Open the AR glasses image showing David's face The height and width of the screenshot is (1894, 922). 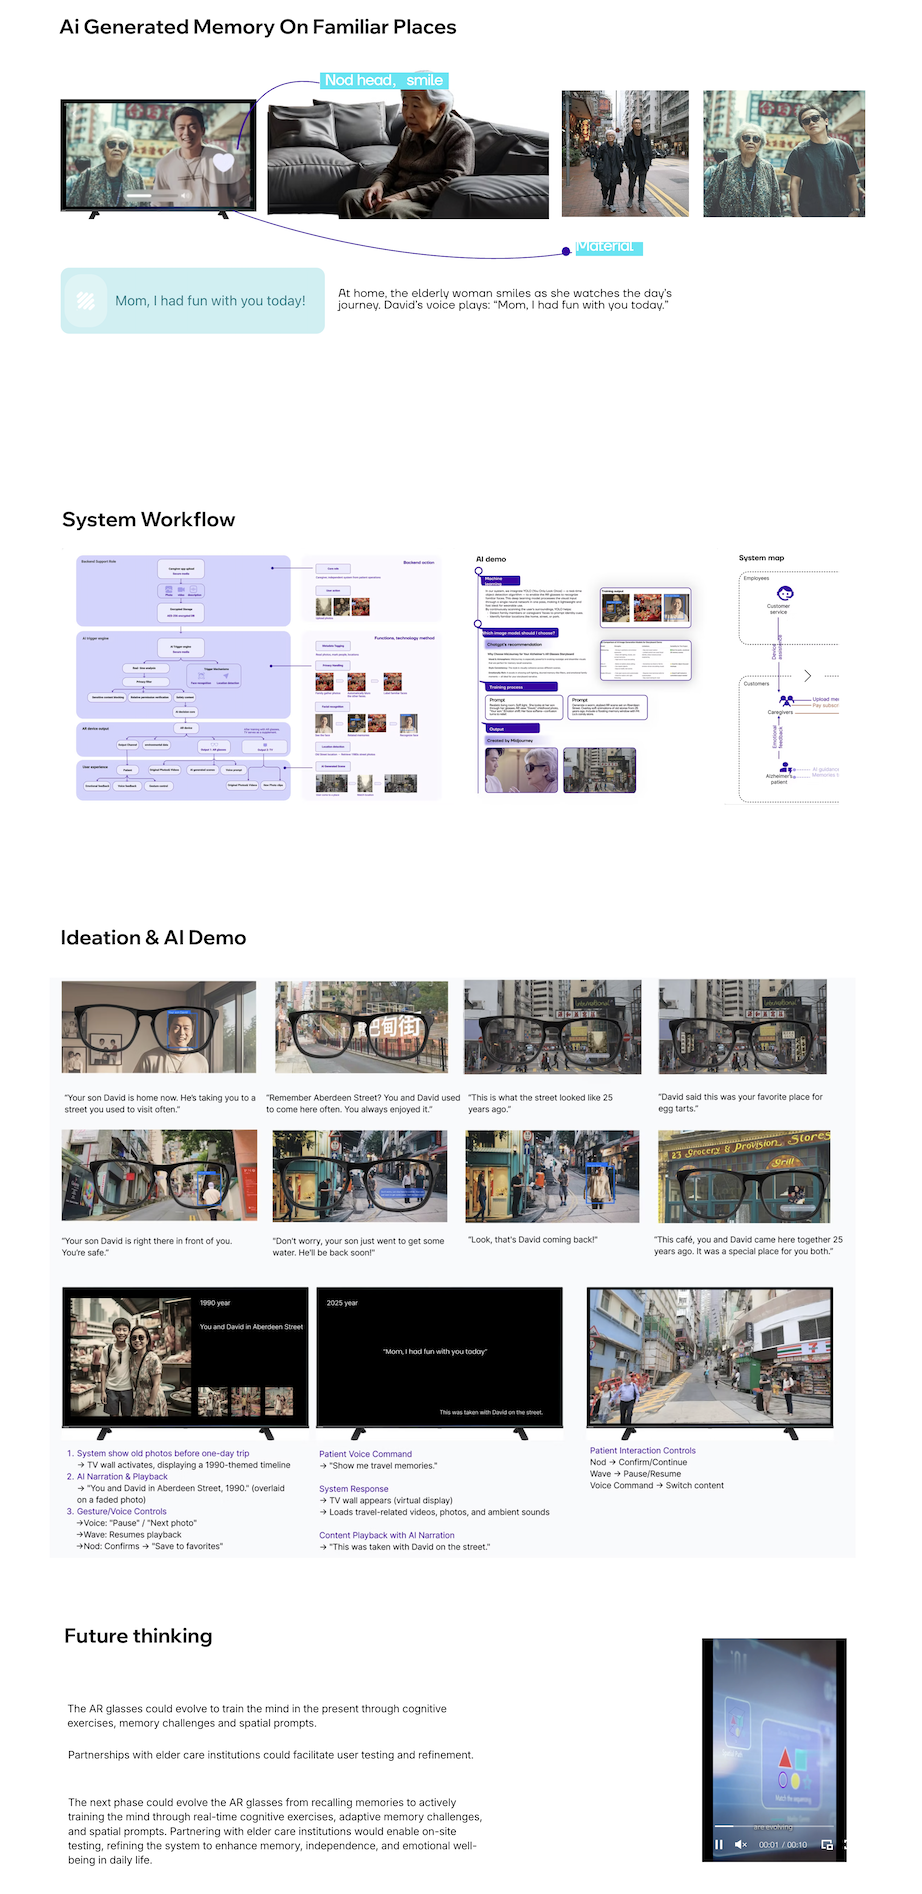pos(159,1027)
